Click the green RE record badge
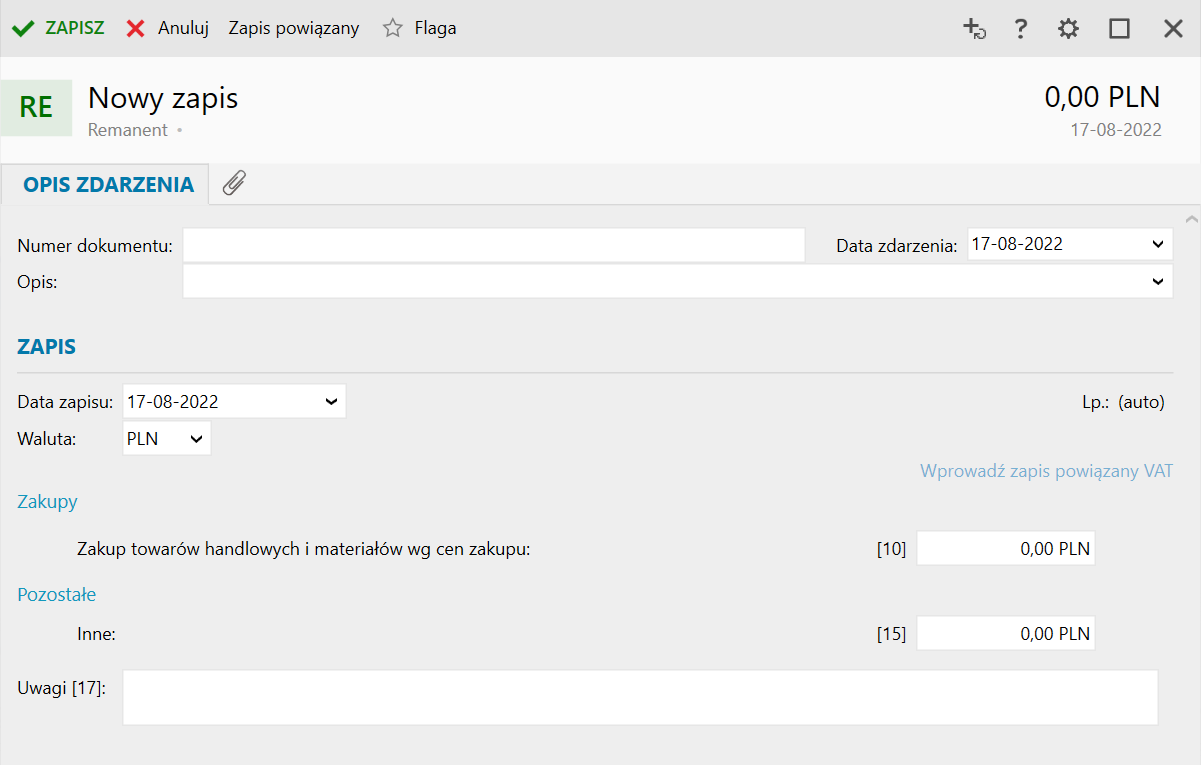Viewport: 1201px width, 765px height. tap(36, 107)
